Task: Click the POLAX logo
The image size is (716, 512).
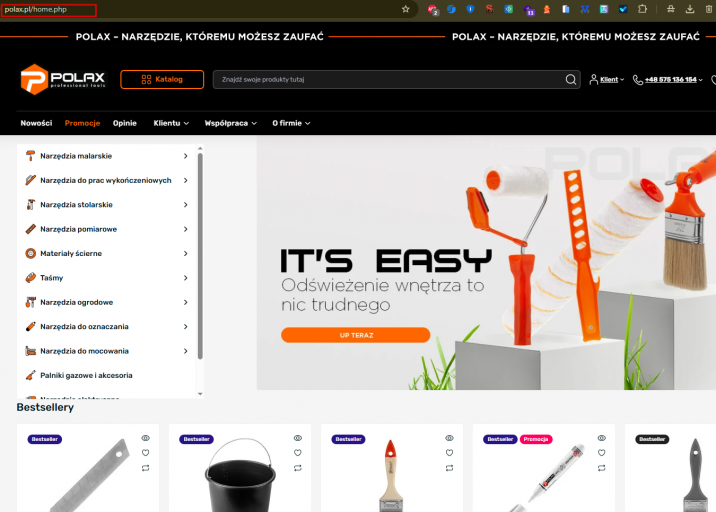Action: pos(63,79)
